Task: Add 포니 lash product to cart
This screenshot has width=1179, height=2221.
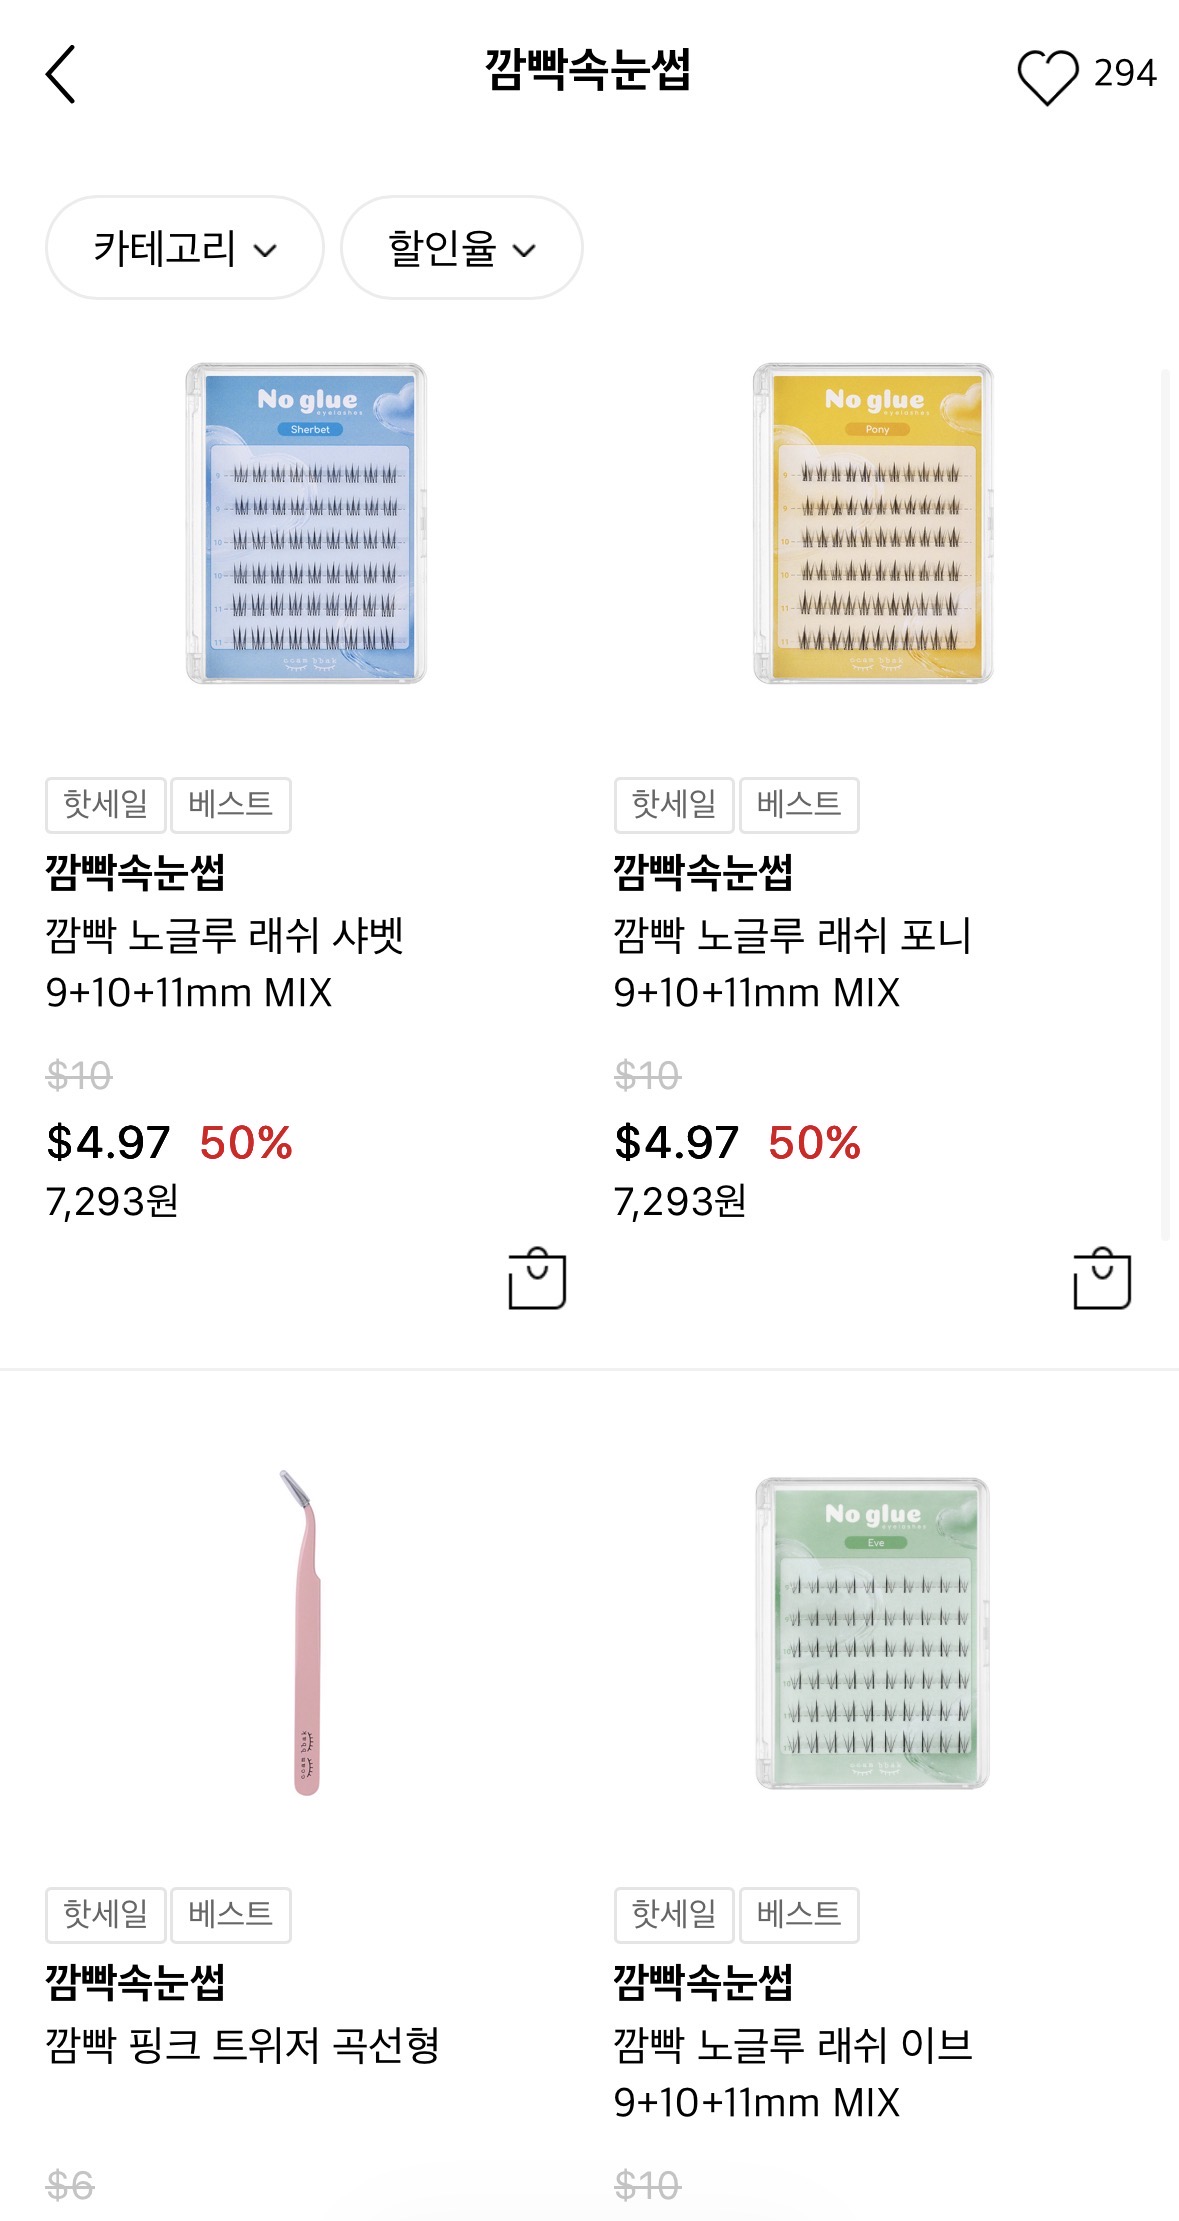Action: [1101, 1278]
